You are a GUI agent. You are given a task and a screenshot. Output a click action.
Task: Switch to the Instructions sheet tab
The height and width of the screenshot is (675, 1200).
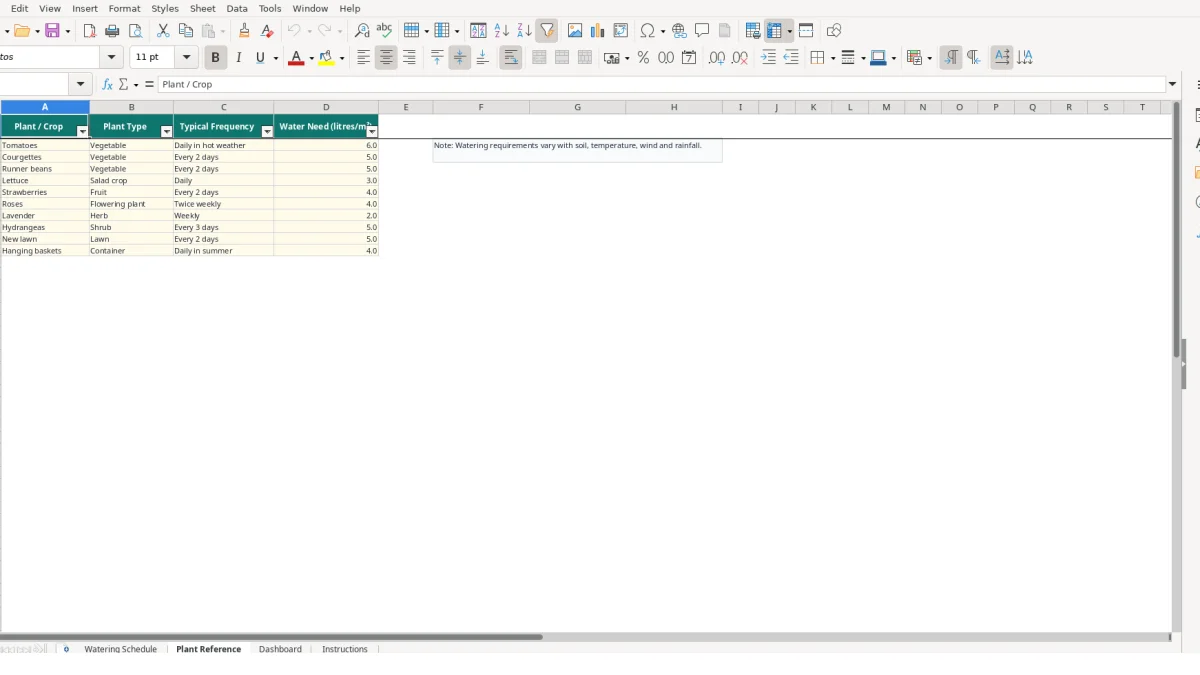coord(345,649)
